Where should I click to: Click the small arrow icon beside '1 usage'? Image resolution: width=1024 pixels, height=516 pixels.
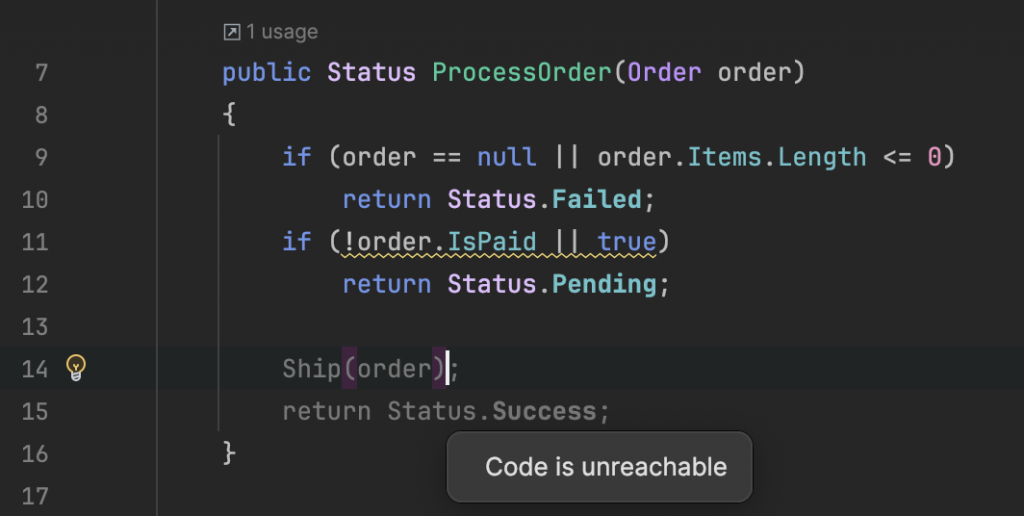(x=231, y=33)
